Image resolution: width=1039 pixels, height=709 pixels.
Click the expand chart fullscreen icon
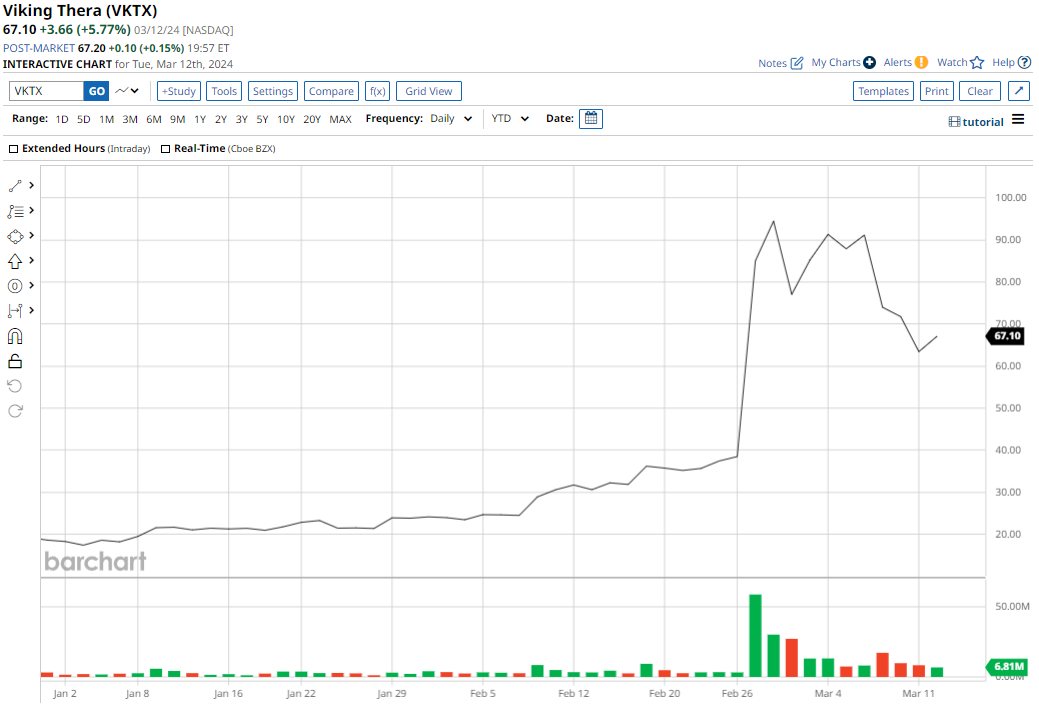click(1019, 91)
